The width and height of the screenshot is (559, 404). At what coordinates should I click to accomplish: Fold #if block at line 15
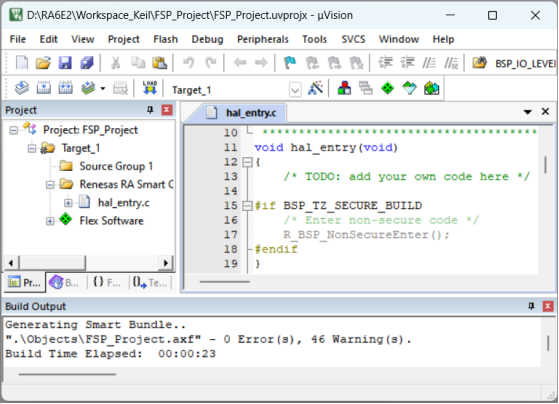[247, 206]
